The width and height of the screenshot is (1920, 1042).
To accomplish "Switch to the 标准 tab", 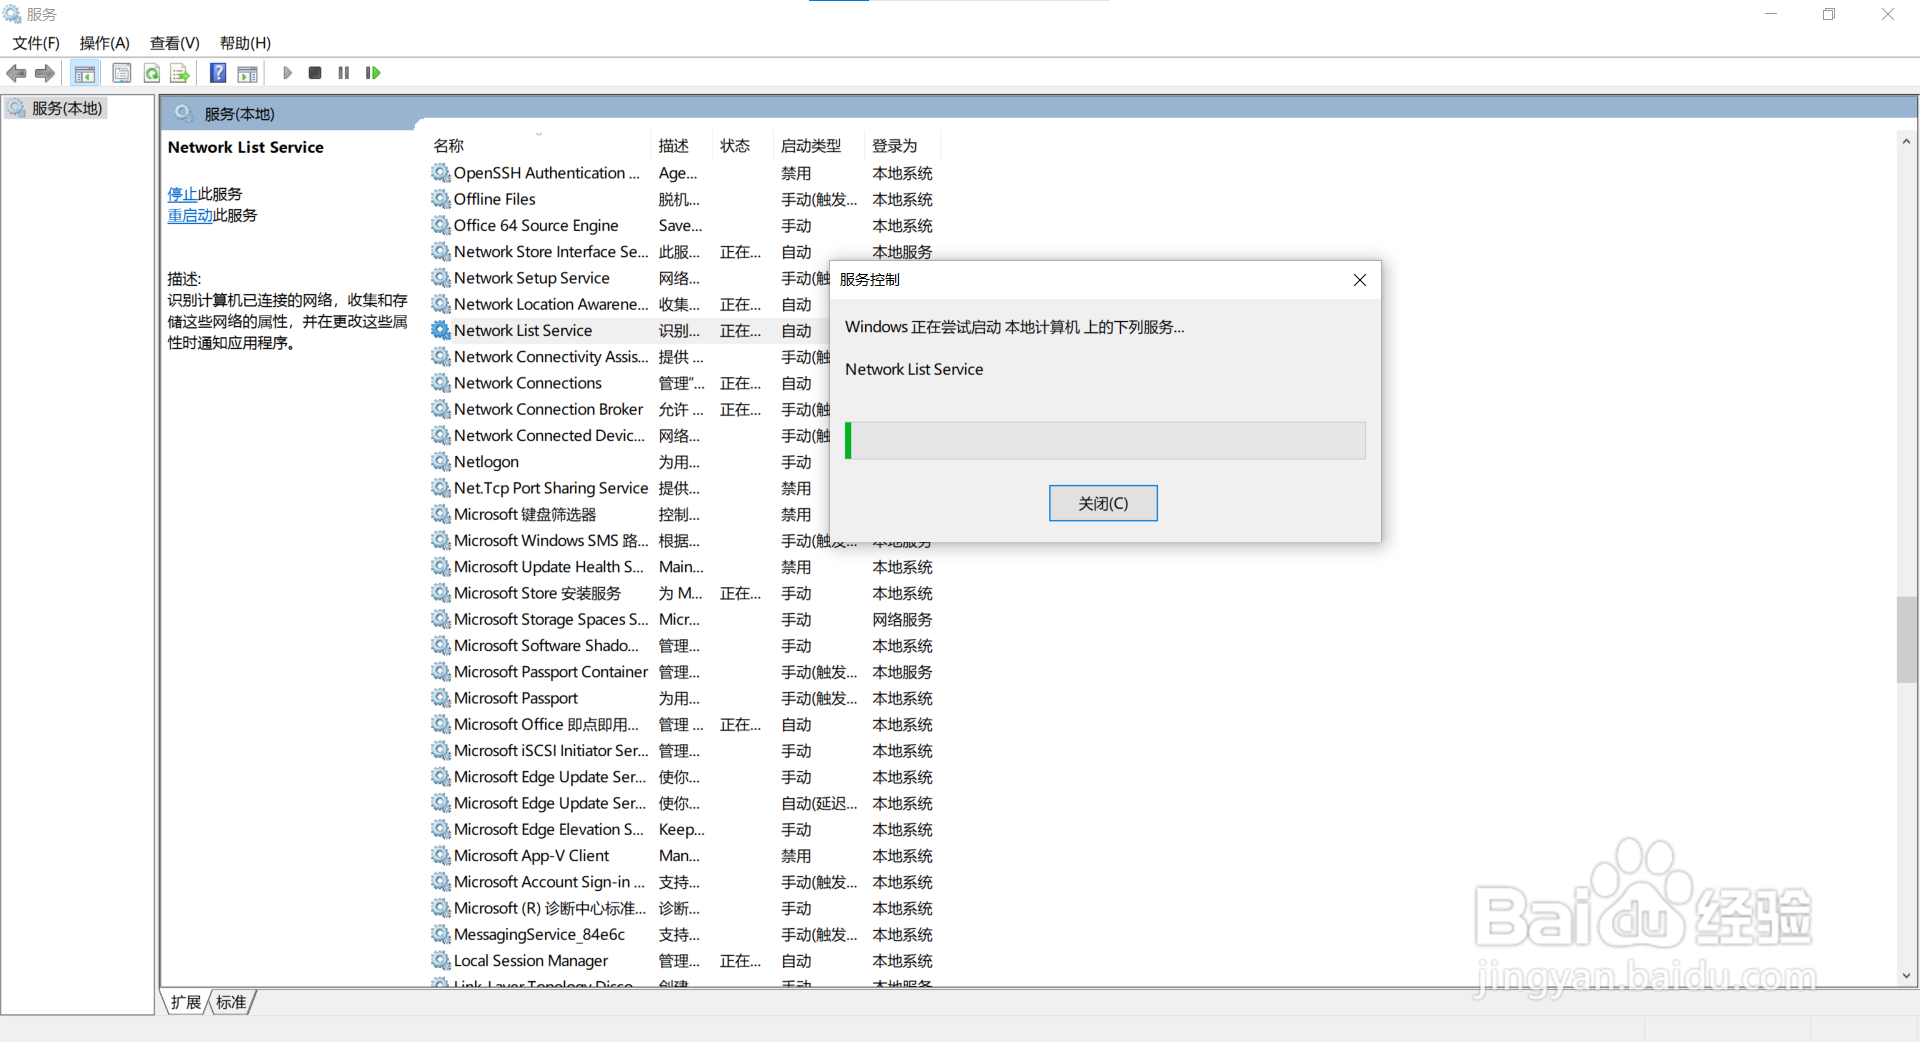I will tap(231, 1002).
